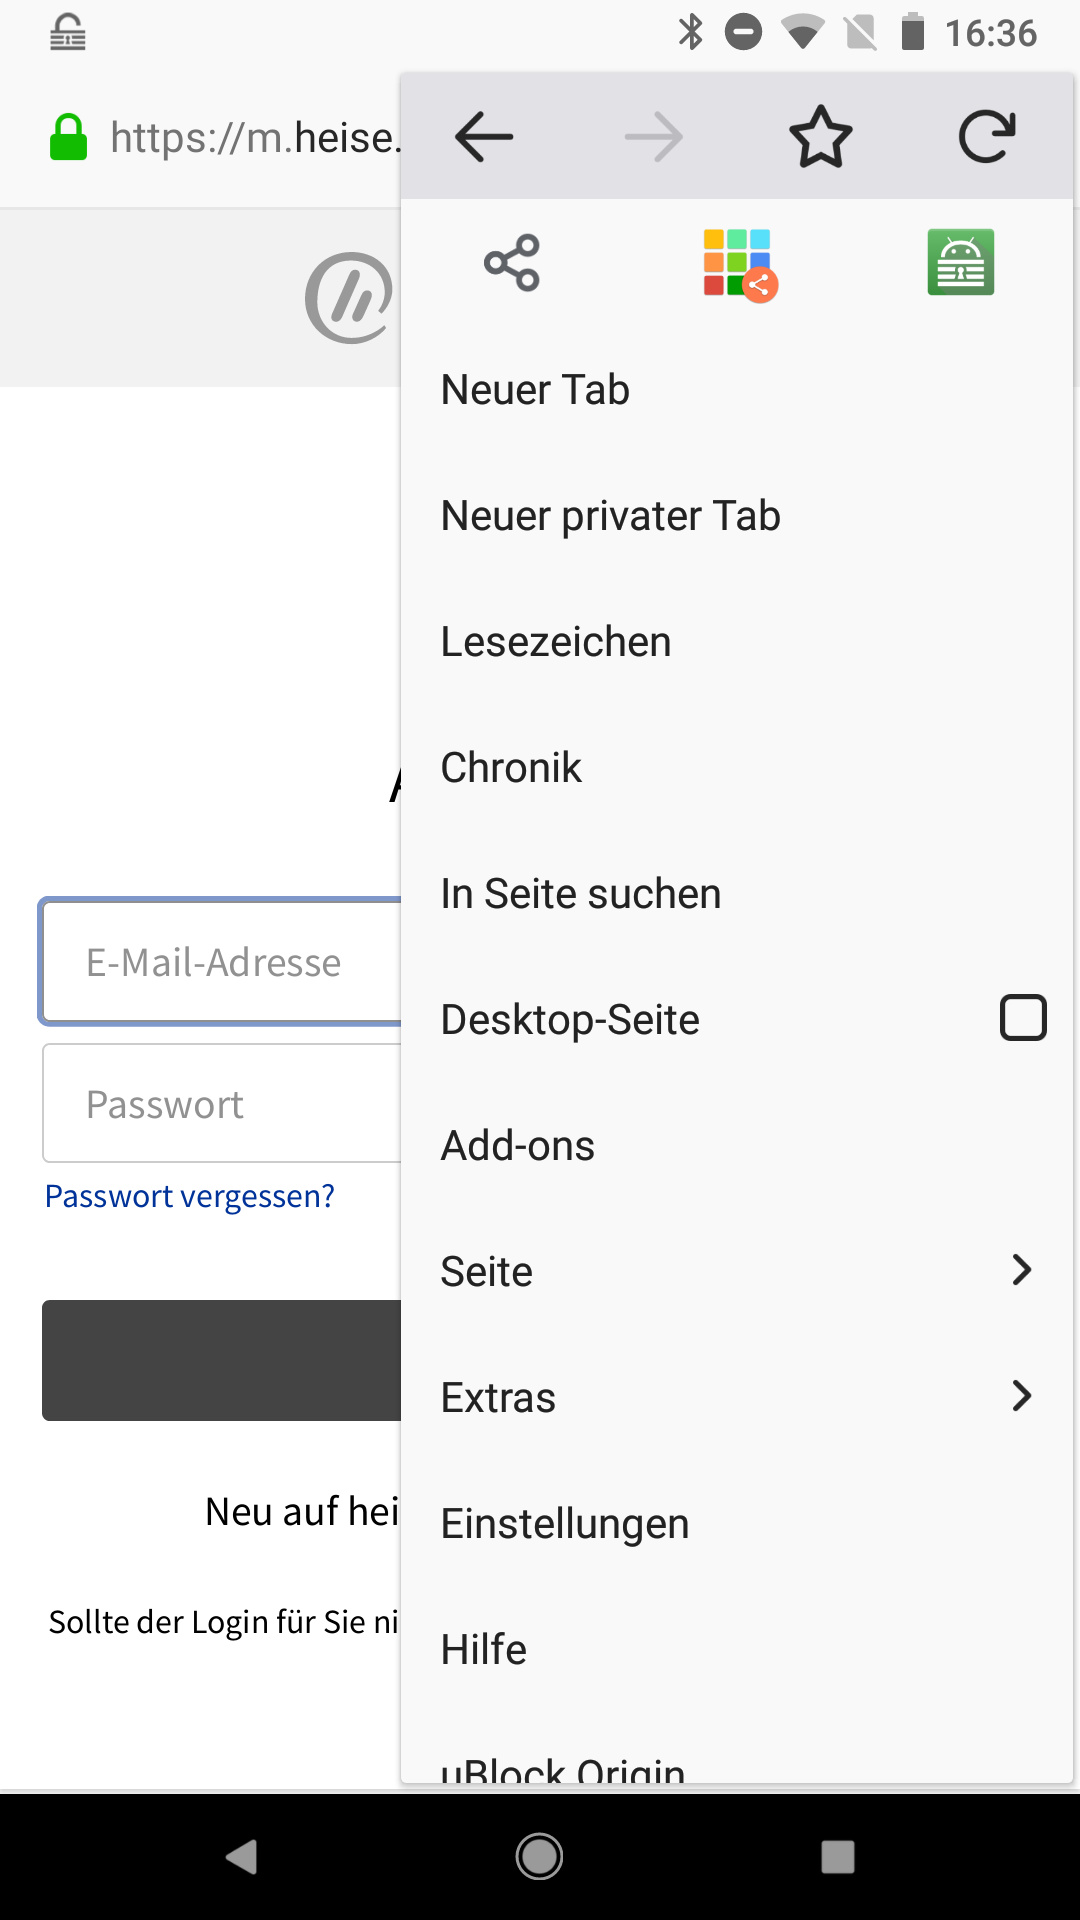This screenshot has width=1080, height=1920.
Task: Share via the colorful grid app icon
Action: 739,263
